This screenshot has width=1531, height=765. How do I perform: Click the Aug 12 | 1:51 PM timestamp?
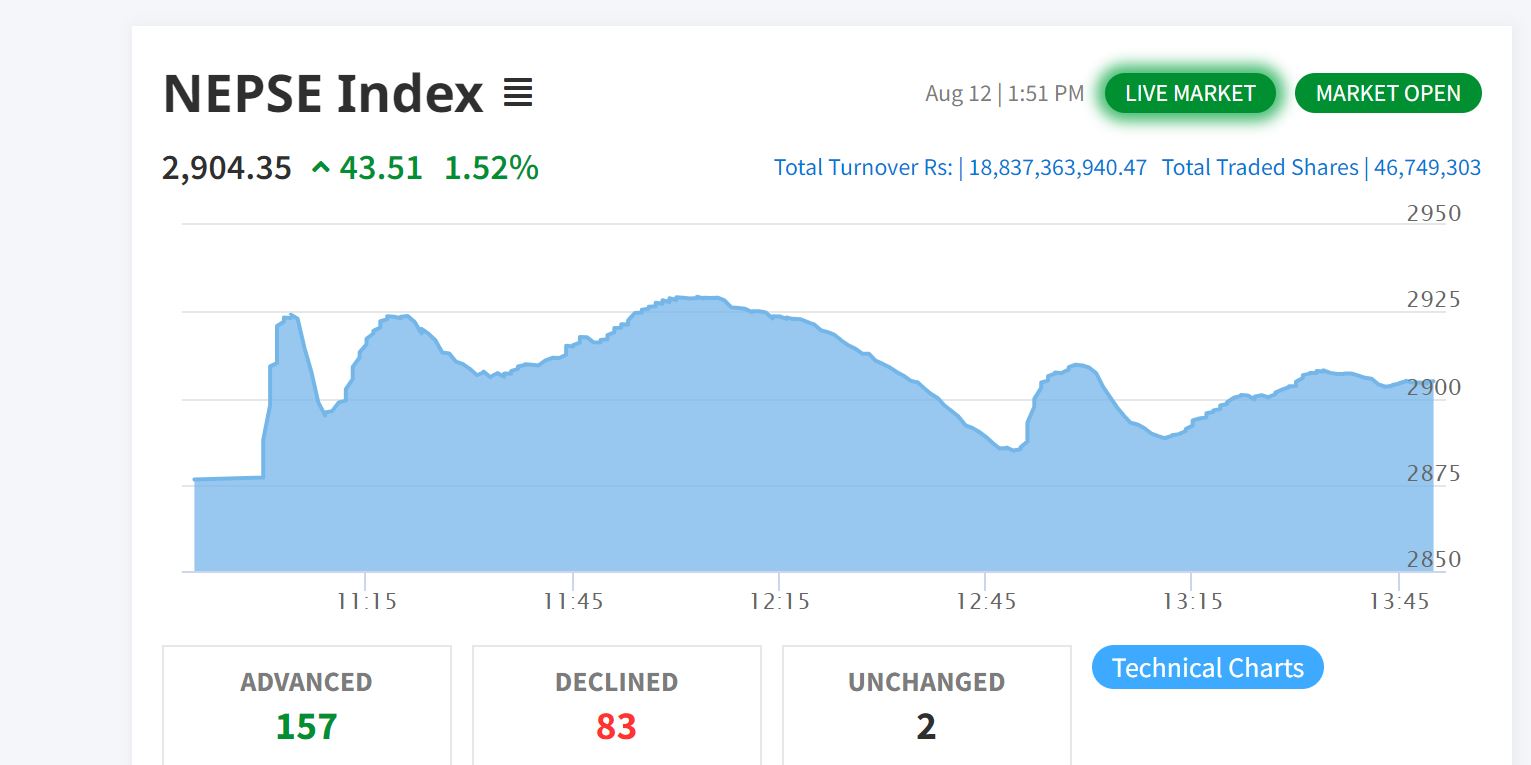(x=1004, y=94)
